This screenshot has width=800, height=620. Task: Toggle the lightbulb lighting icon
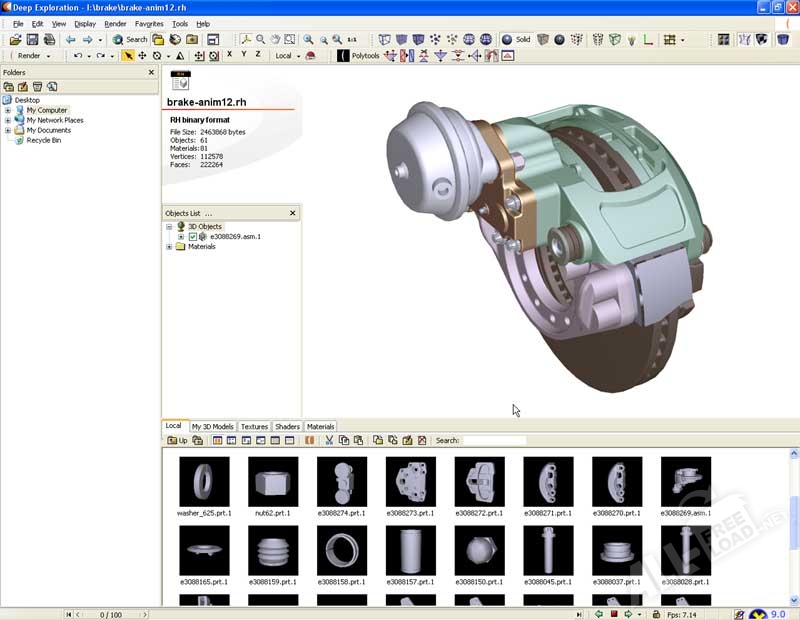[631, 40]
